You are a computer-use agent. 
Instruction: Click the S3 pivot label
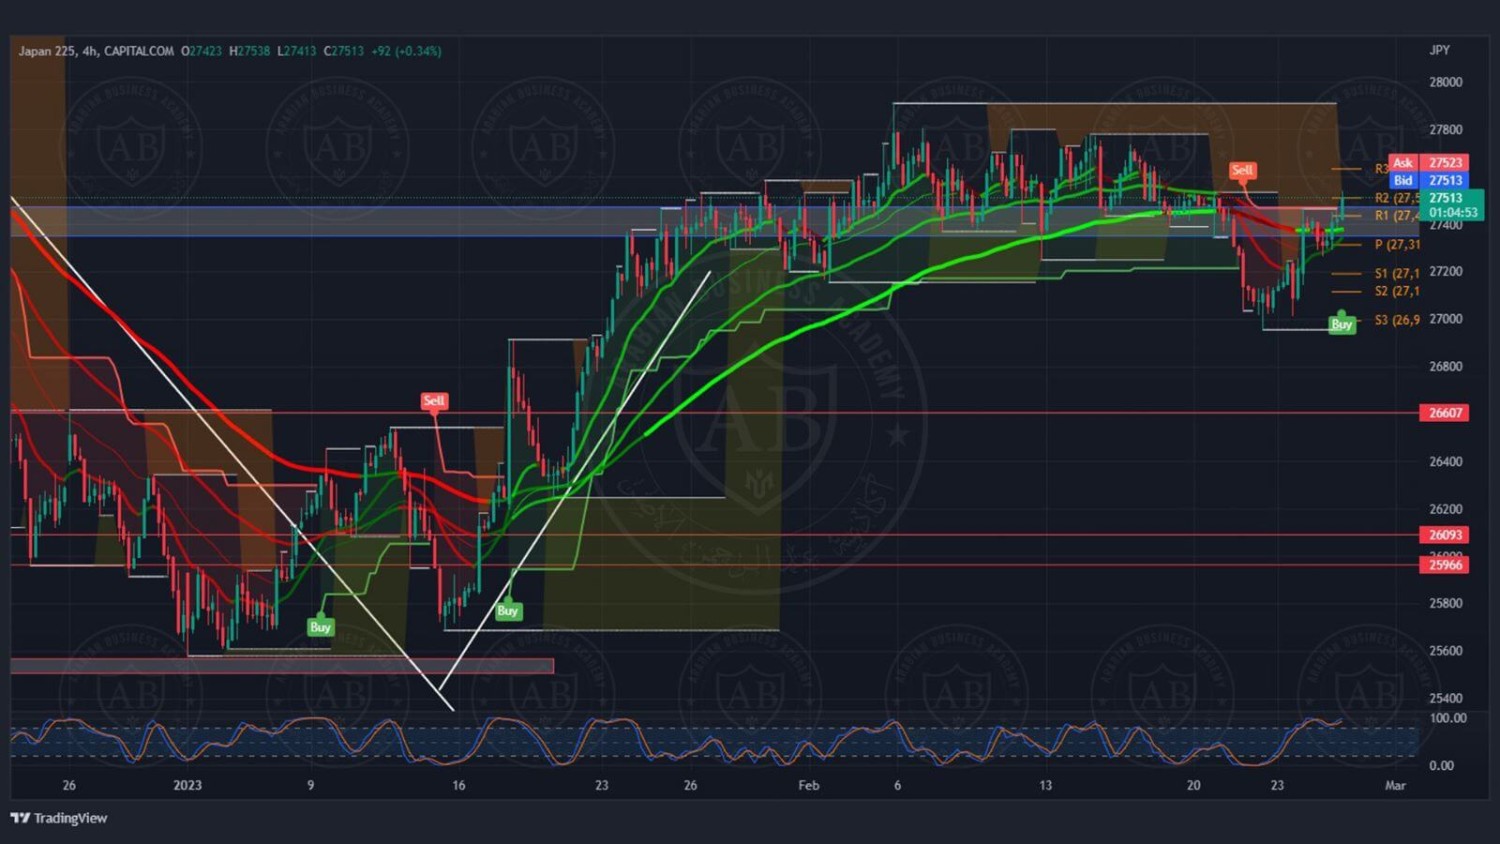[x=1397, y=320]
